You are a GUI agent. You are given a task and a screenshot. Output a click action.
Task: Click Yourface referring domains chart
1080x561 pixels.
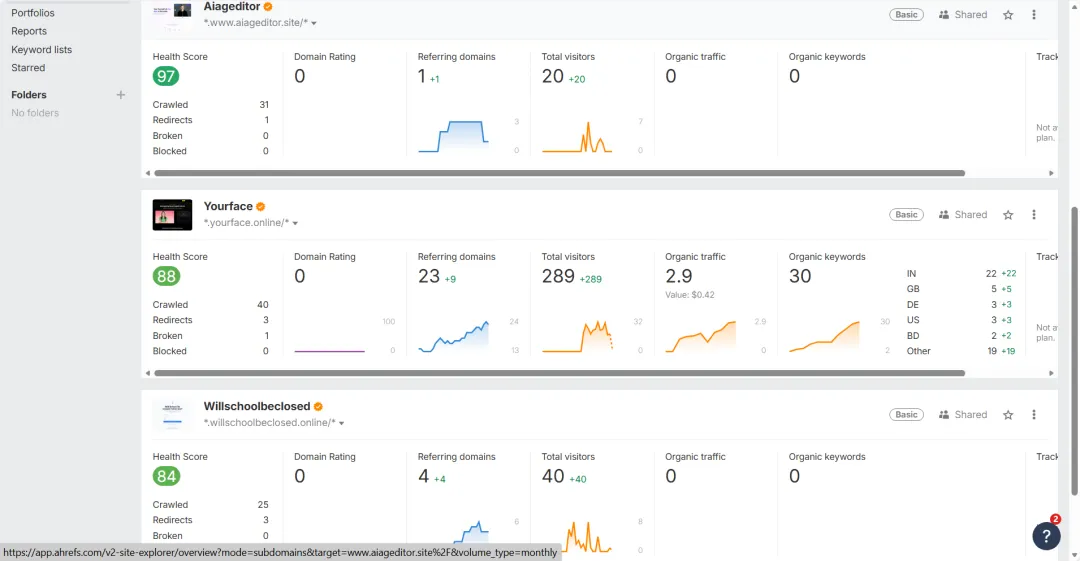pyautogui.click(x=454, y=336)
